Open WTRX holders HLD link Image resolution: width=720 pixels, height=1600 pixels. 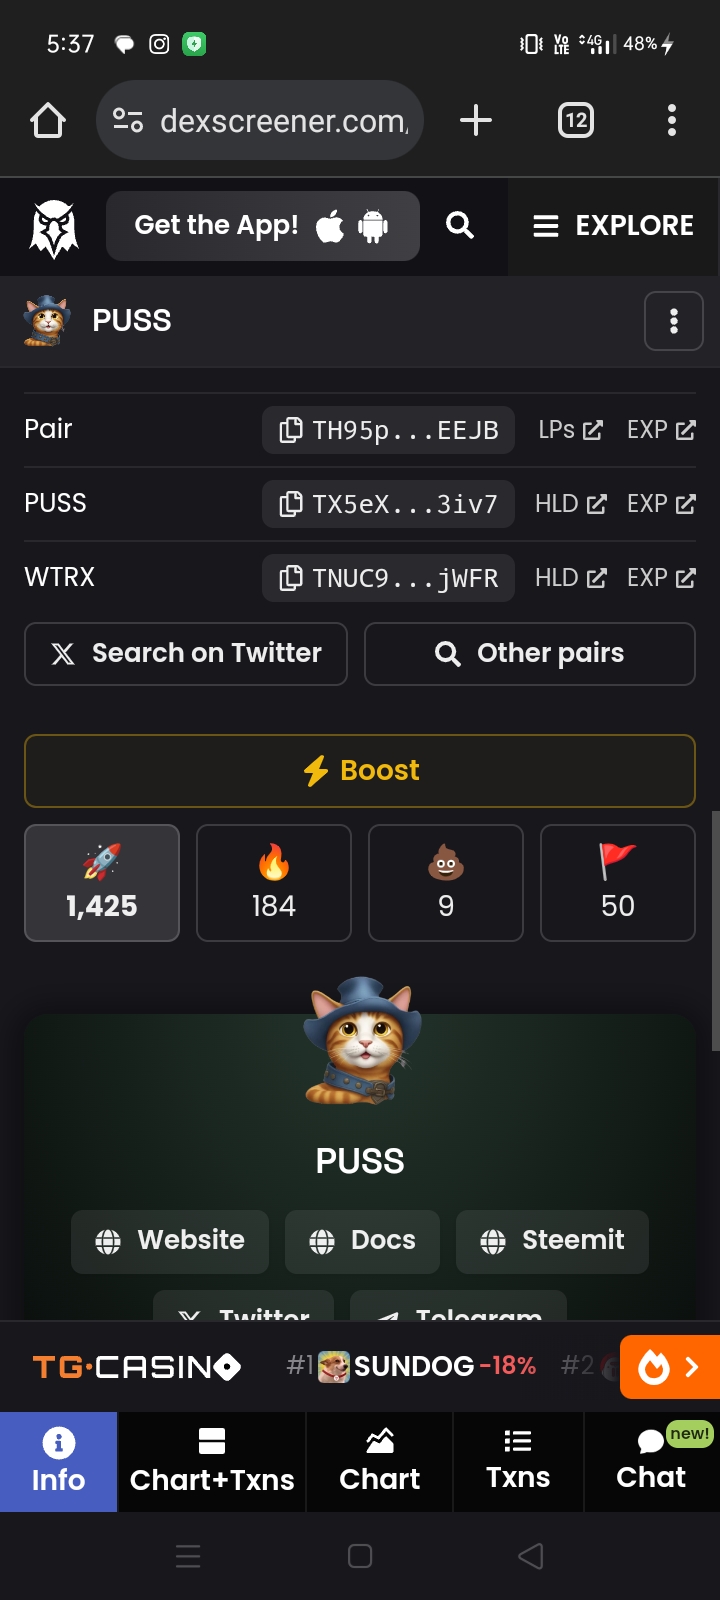571,578
